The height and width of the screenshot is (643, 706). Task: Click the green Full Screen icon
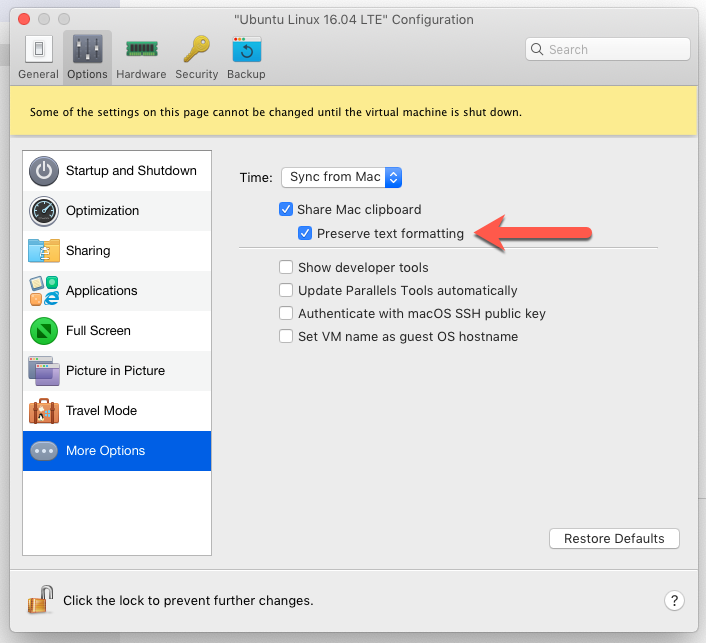44,331
